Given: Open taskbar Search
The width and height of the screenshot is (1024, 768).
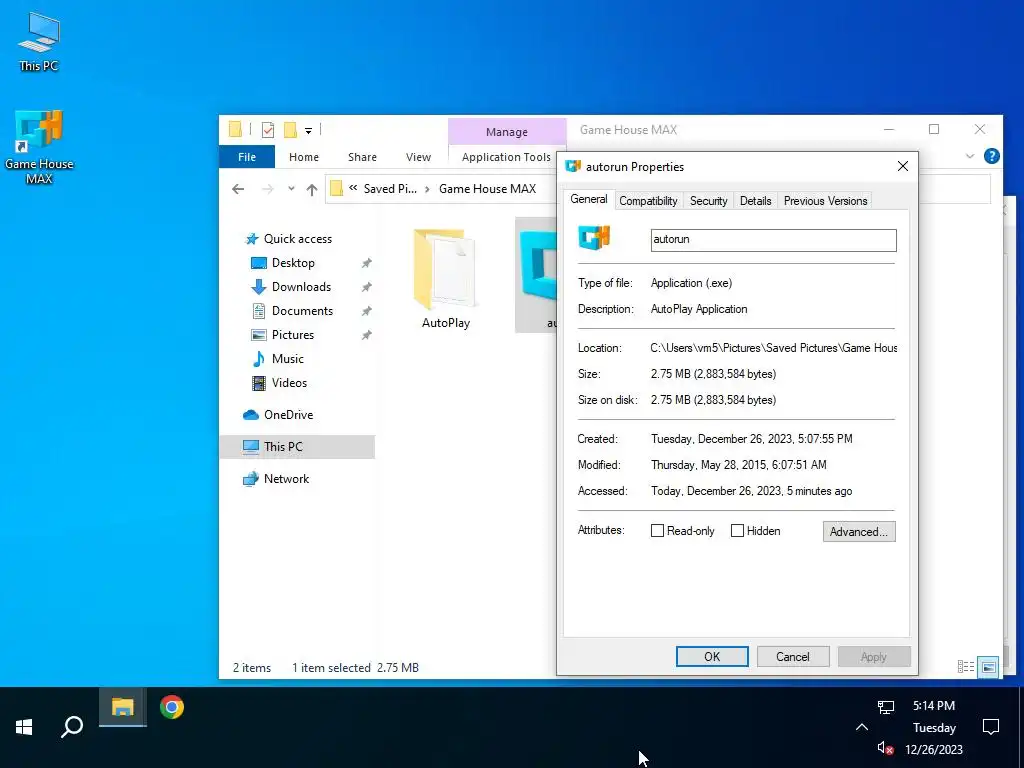Looking at the screenshot, I should pyautogui.click(x=72, y=727).
